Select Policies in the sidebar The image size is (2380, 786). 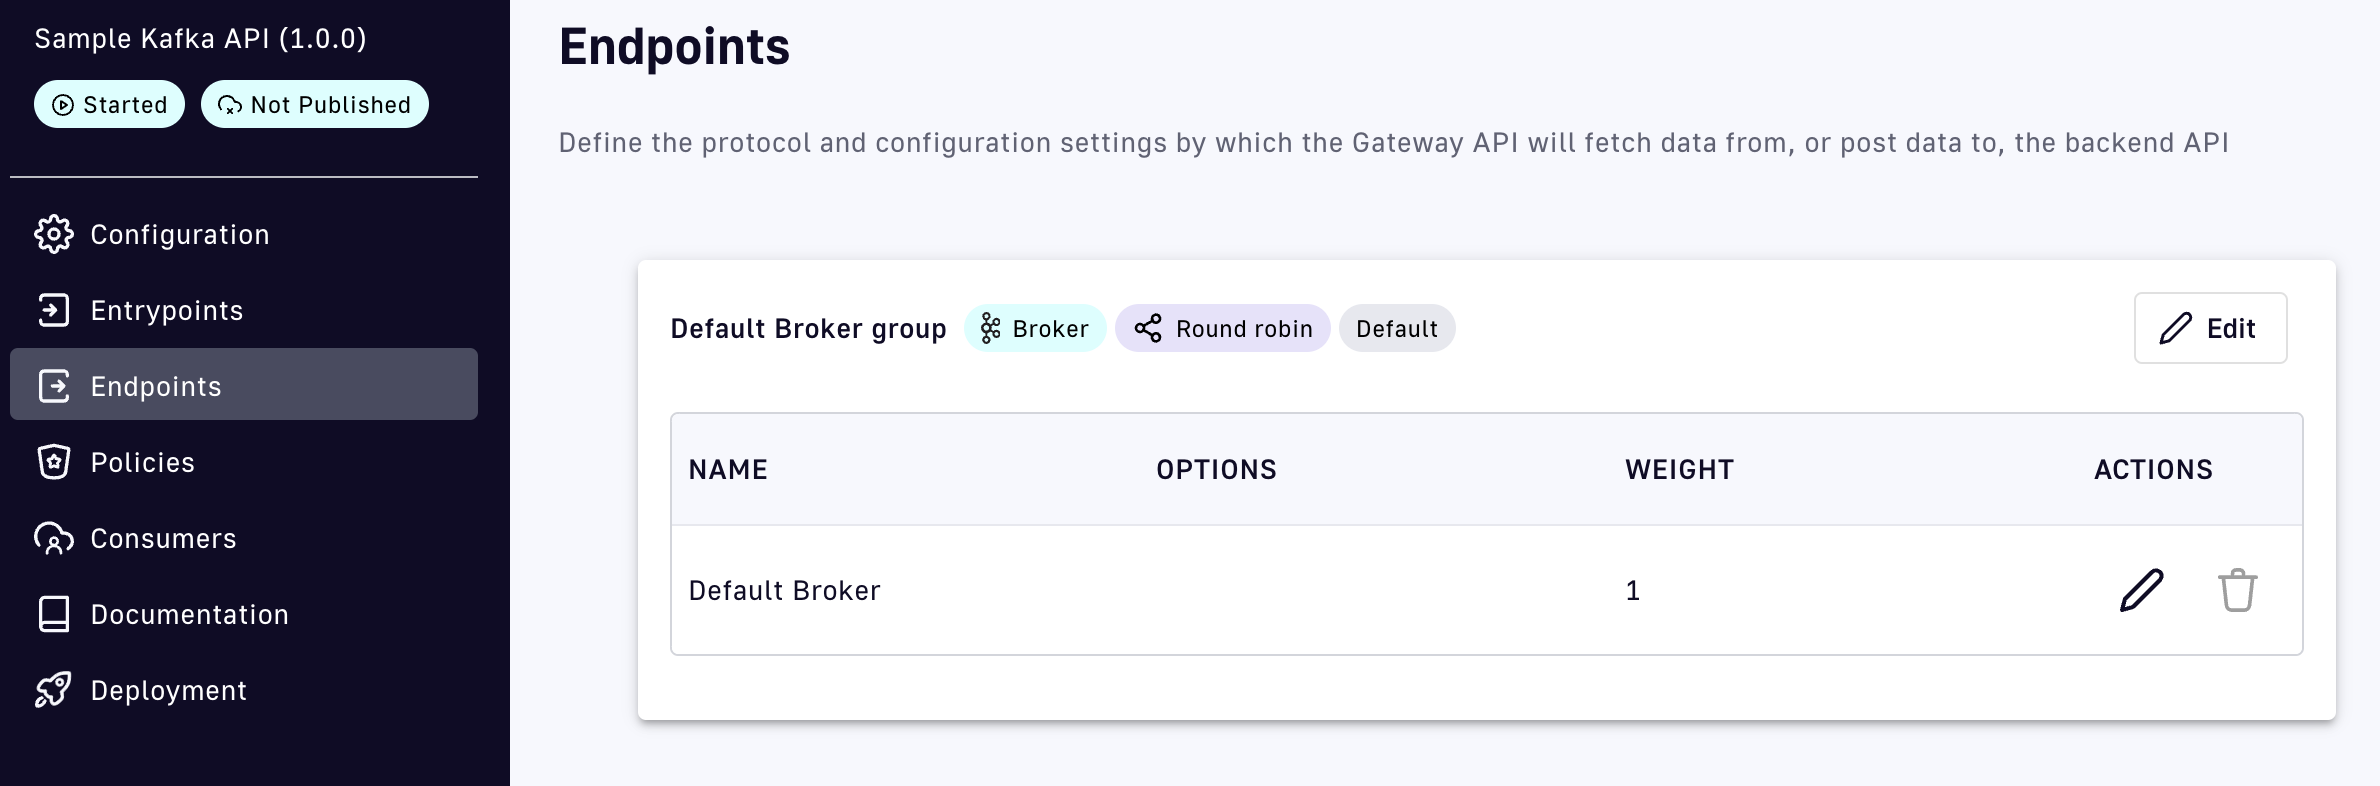point(143,462)
